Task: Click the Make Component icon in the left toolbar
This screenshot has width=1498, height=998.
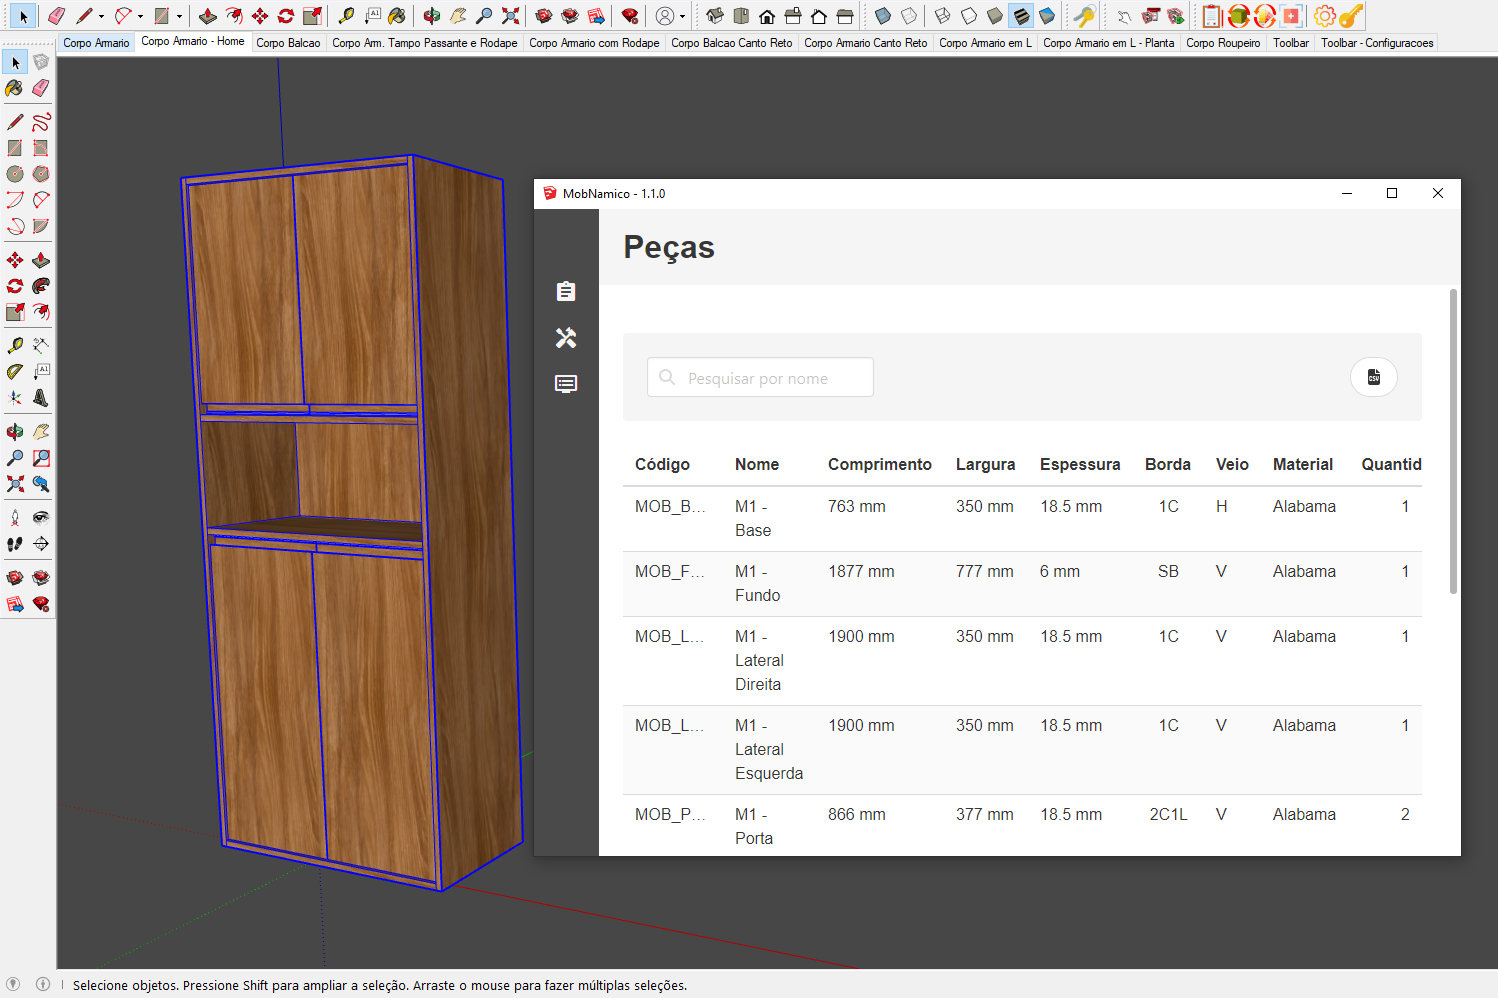Action: pos(41,62)
